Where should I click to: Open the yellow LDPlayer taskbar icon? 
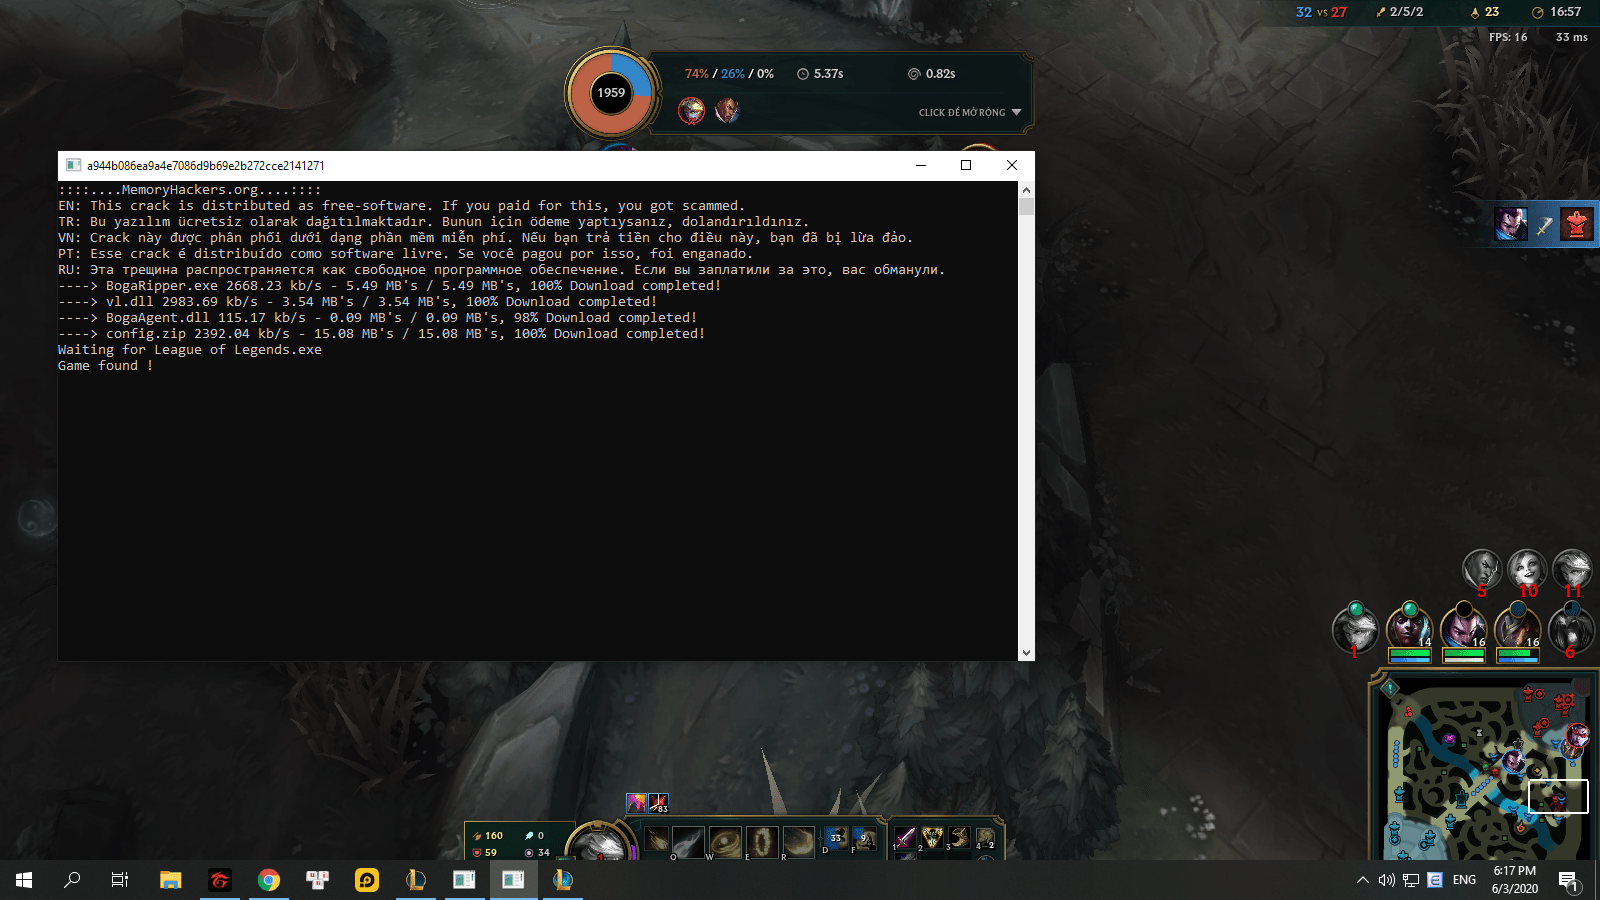pos(367,880)
